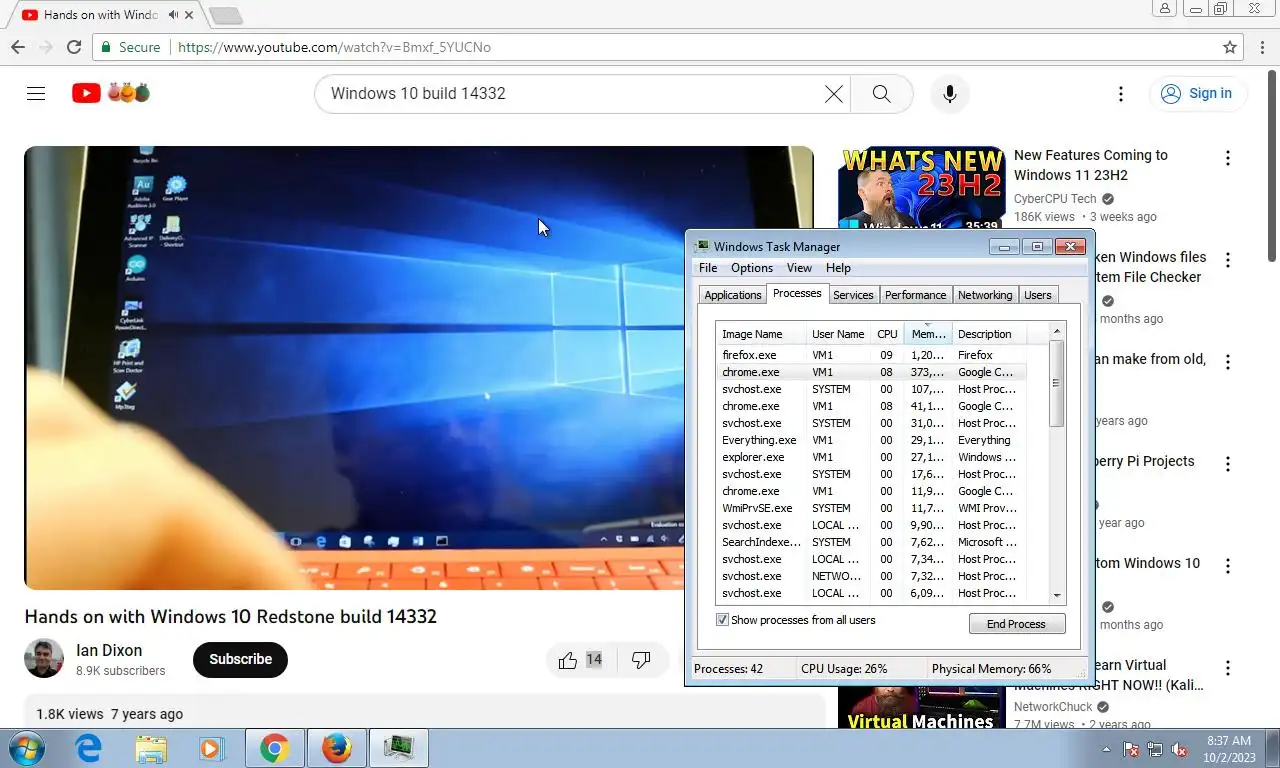Click the process list scrollbar thumb

pyautogui.click(x=1057, y=383)
